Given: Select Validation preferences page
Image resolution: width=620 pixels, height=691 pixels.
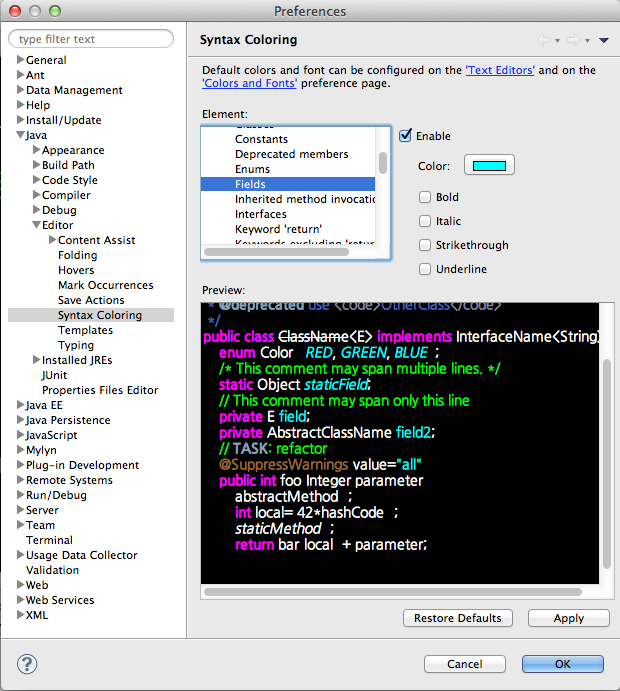Looking at the screenshot, I should click(x=52, y=570).
